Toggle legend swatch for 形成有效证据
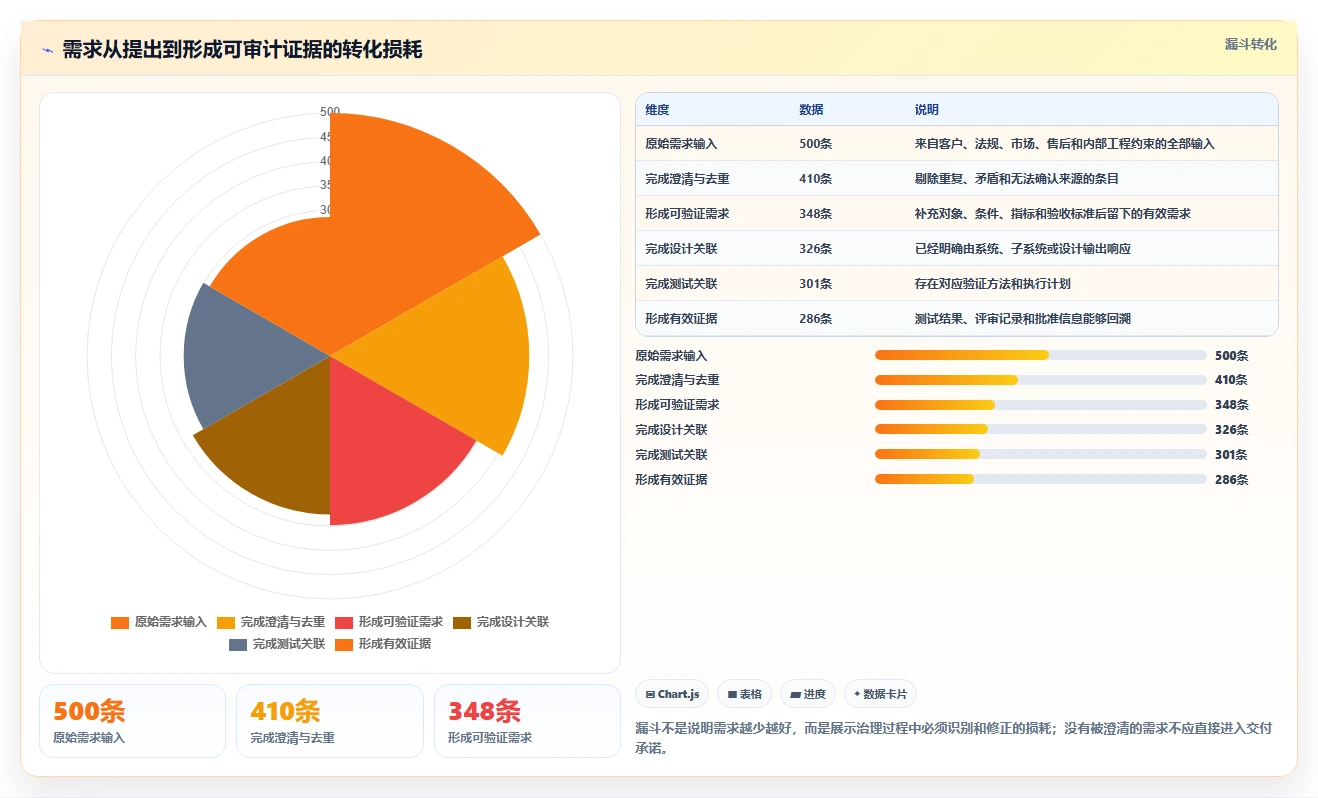This screenshot has width=1318, height=798. click(344, 644)
